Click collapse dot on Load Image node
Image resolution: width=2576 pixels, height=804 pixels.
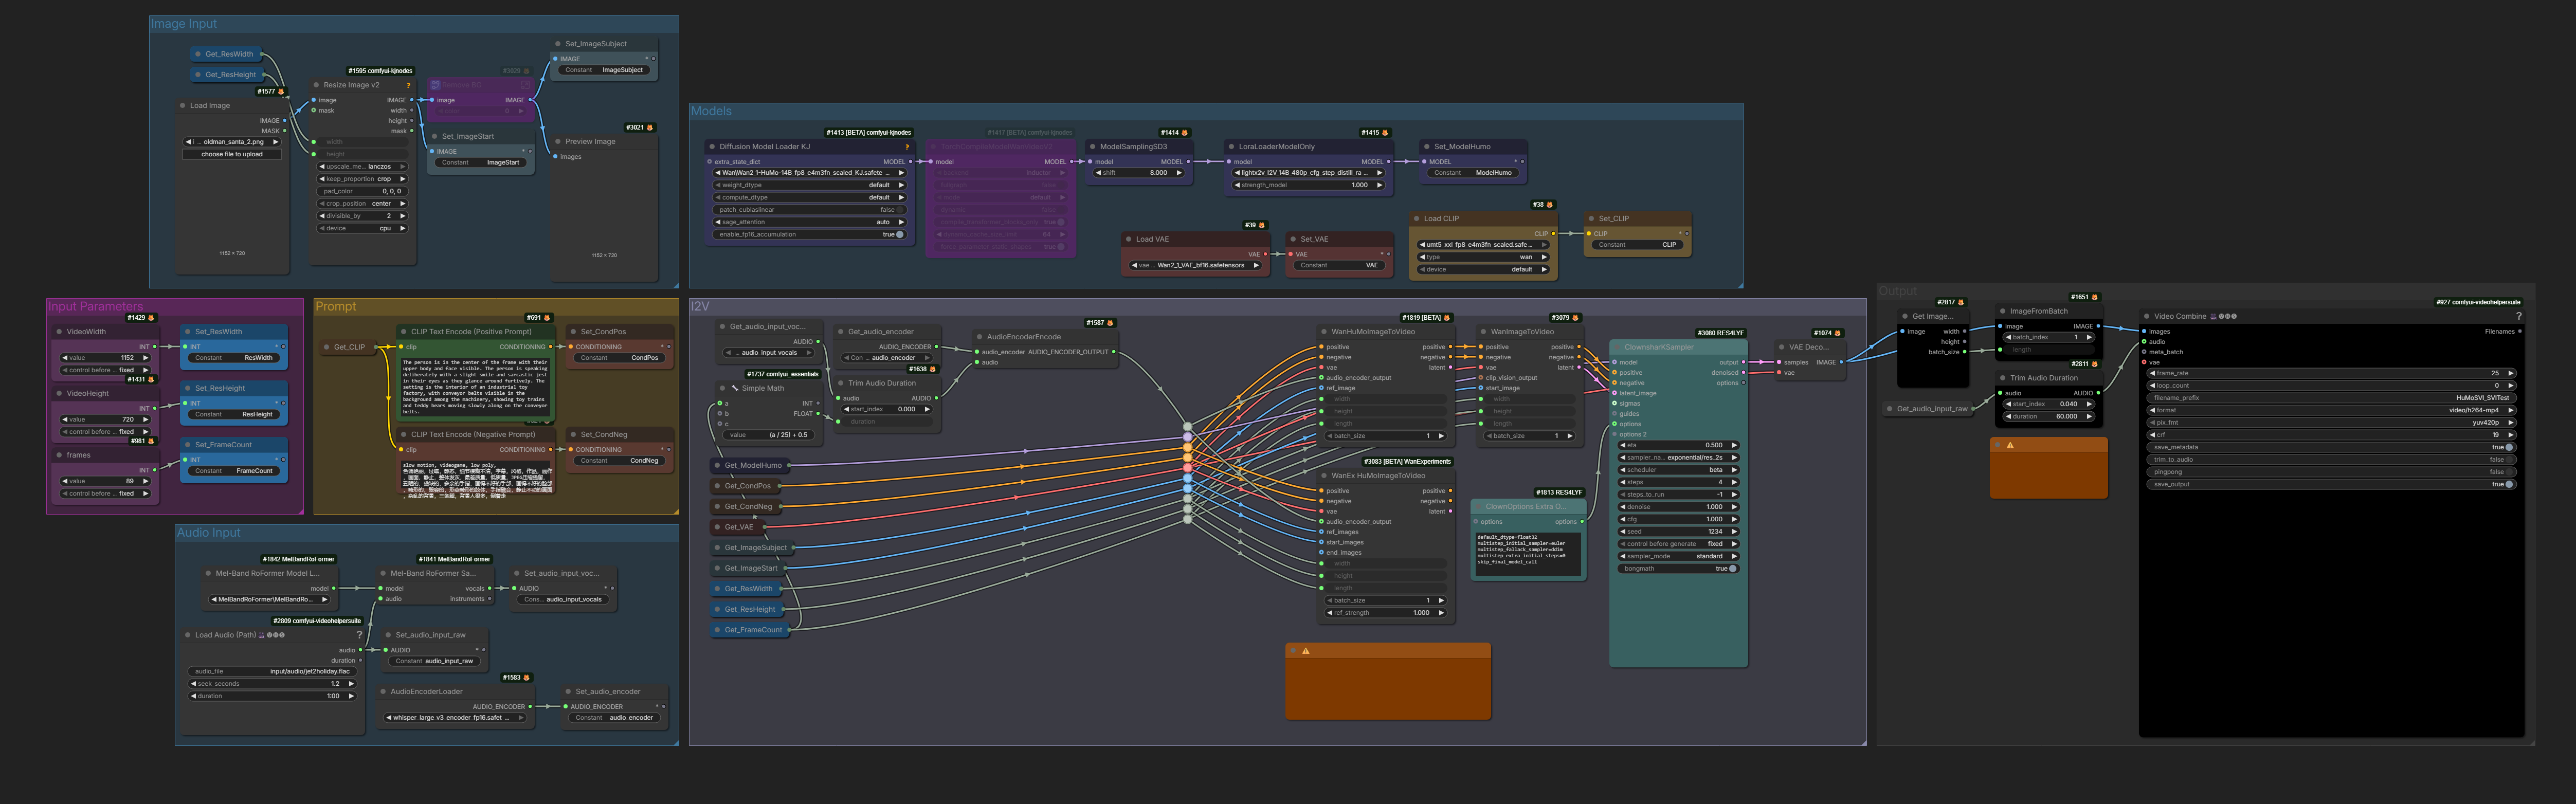coord(182,105)
